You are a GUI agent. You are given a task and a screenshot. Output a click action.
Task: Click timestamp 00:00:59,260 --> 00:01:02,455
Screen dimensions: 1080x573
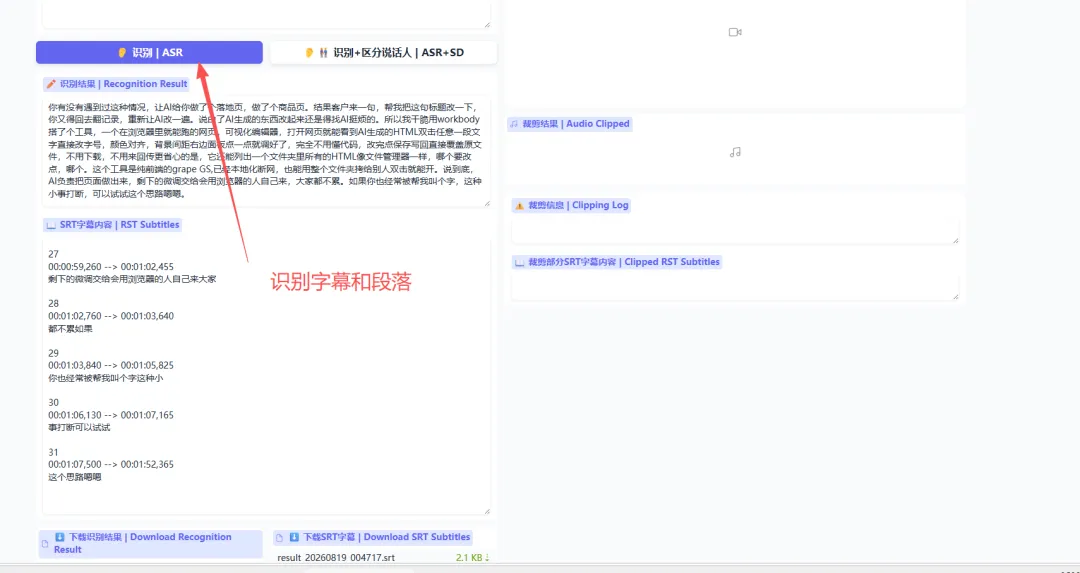(111, 267)
